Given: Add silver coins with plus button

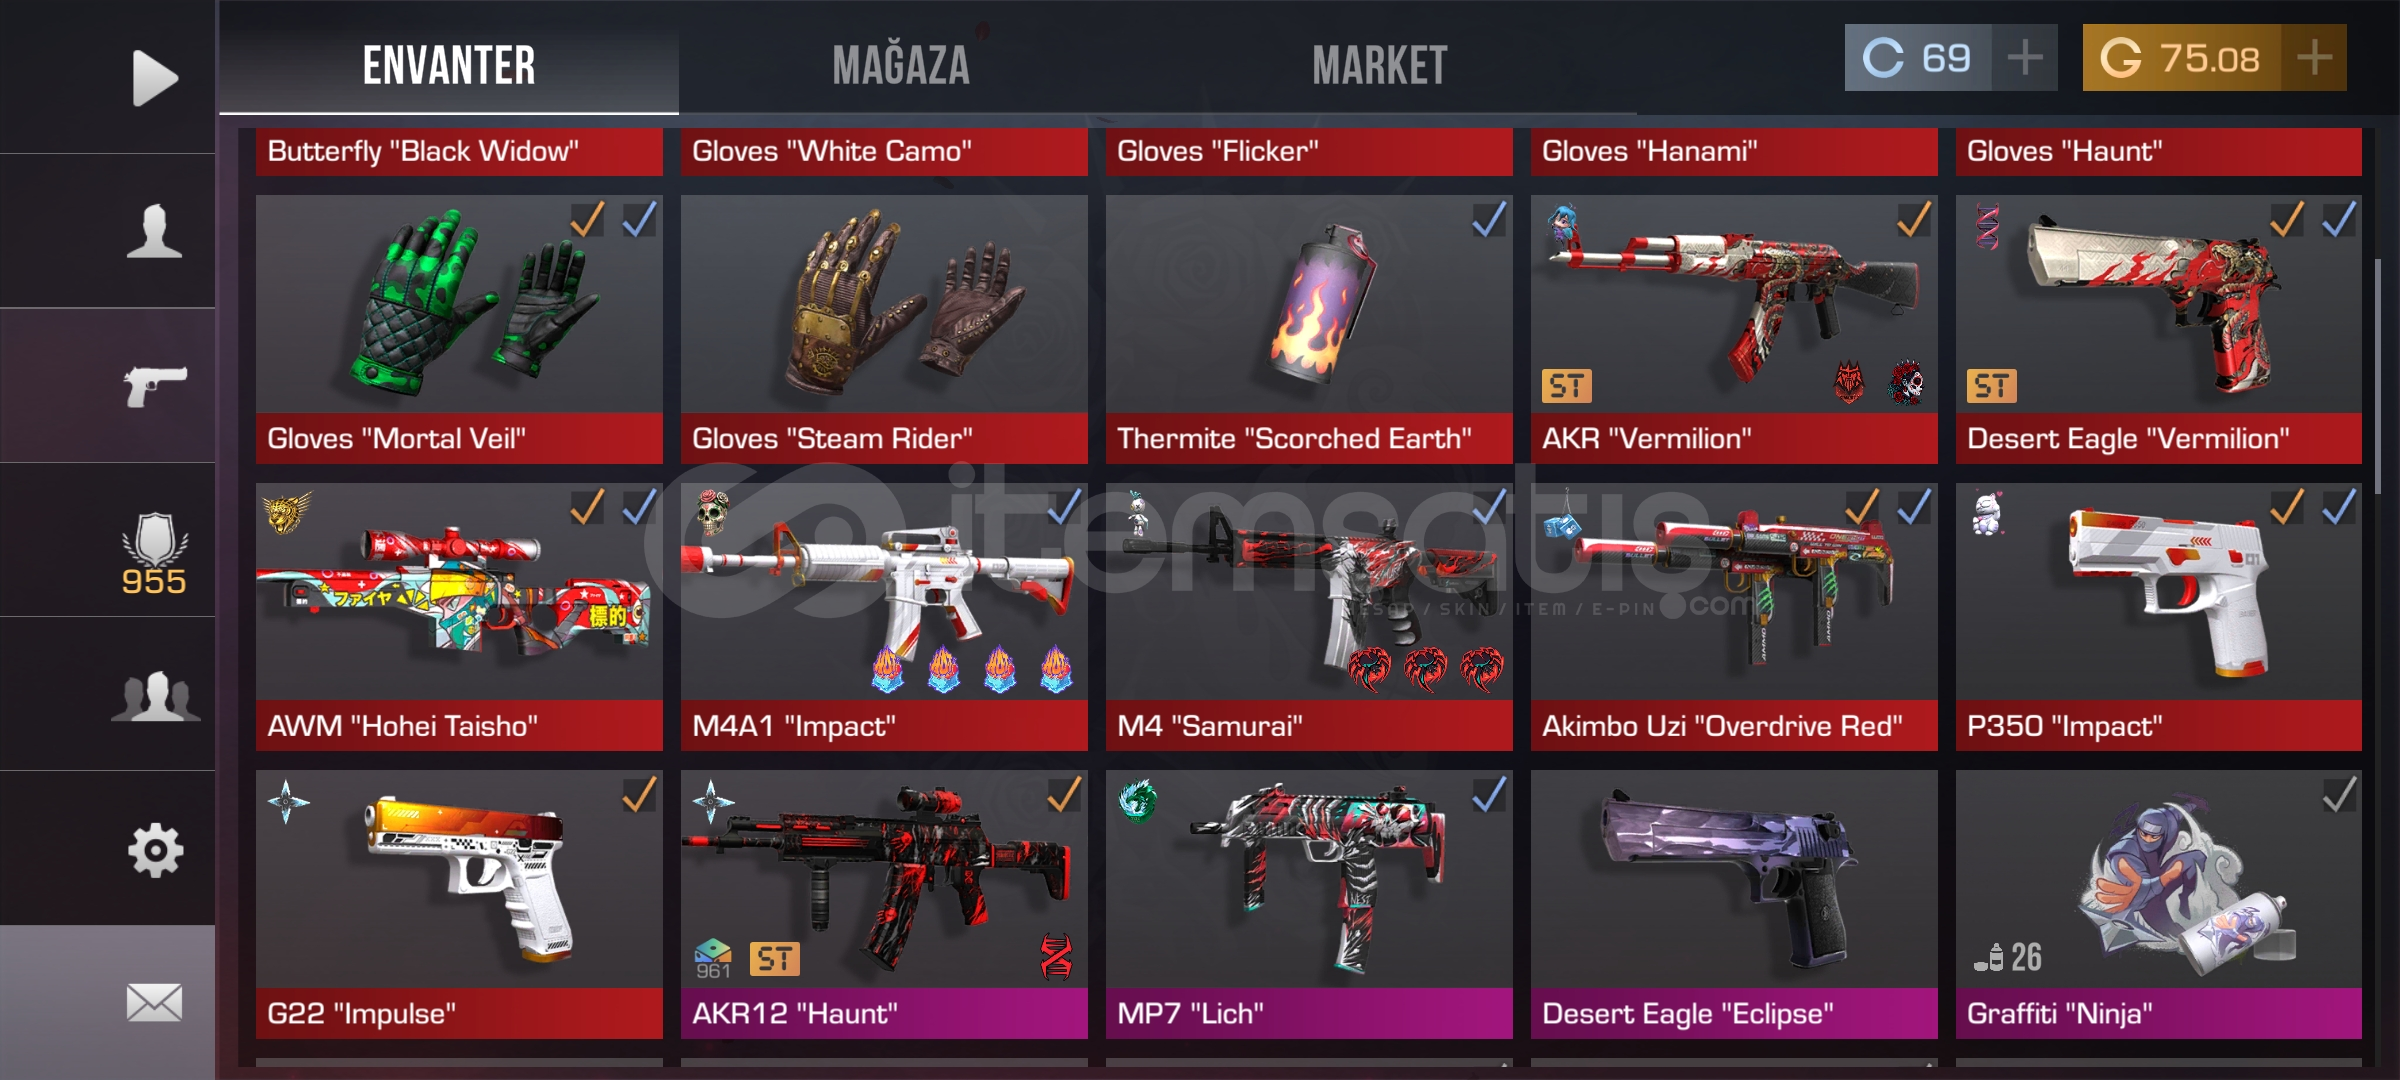Looking at the screenshot, I should (2025, 57).
